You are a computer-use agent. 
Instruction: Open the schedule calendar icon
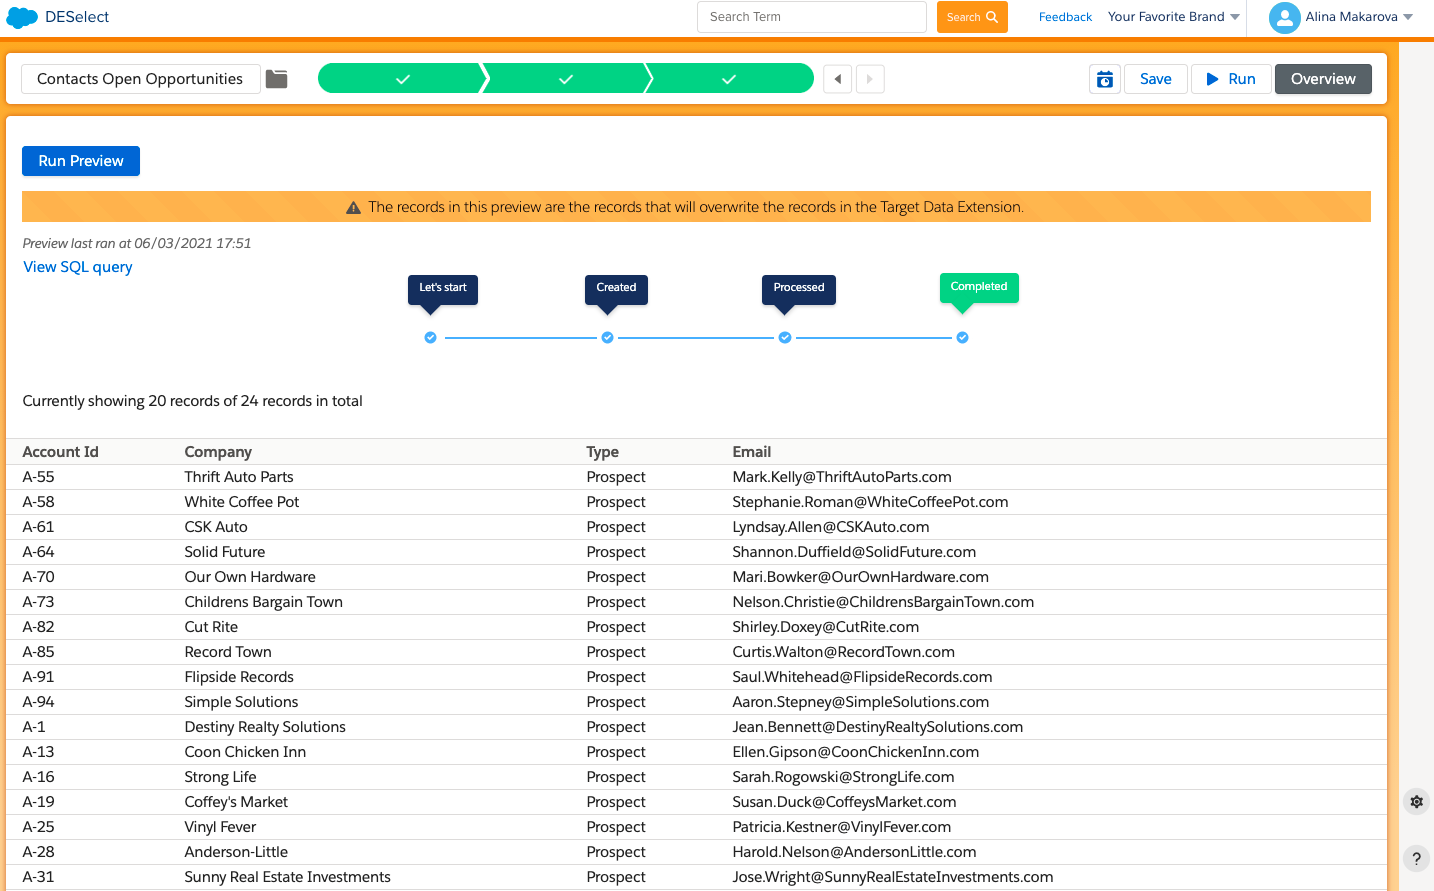point(1104,79)
